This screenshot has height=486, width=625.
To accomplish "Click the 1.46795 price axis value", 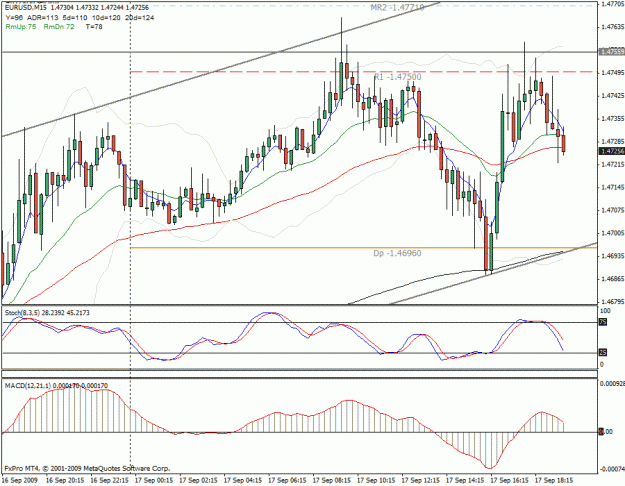I will point(613,301).
